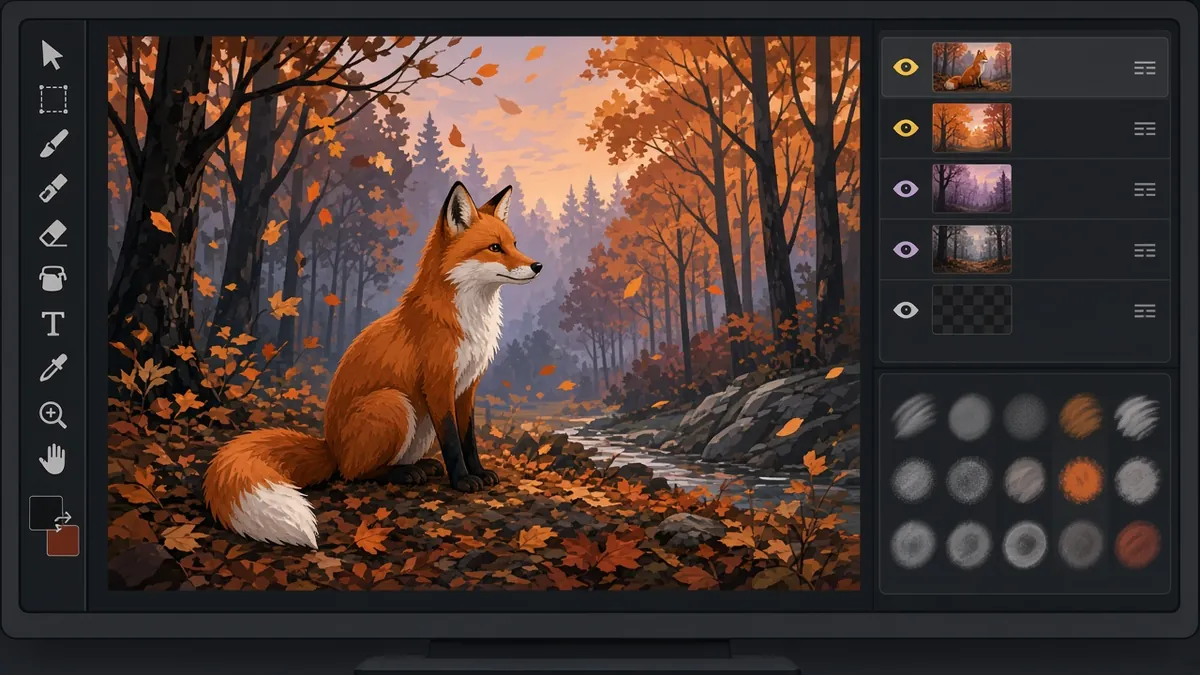Toggle visibility of the empty transparent layer
1200x675 pixels.
pyautogui.click(x=906, y=310)
